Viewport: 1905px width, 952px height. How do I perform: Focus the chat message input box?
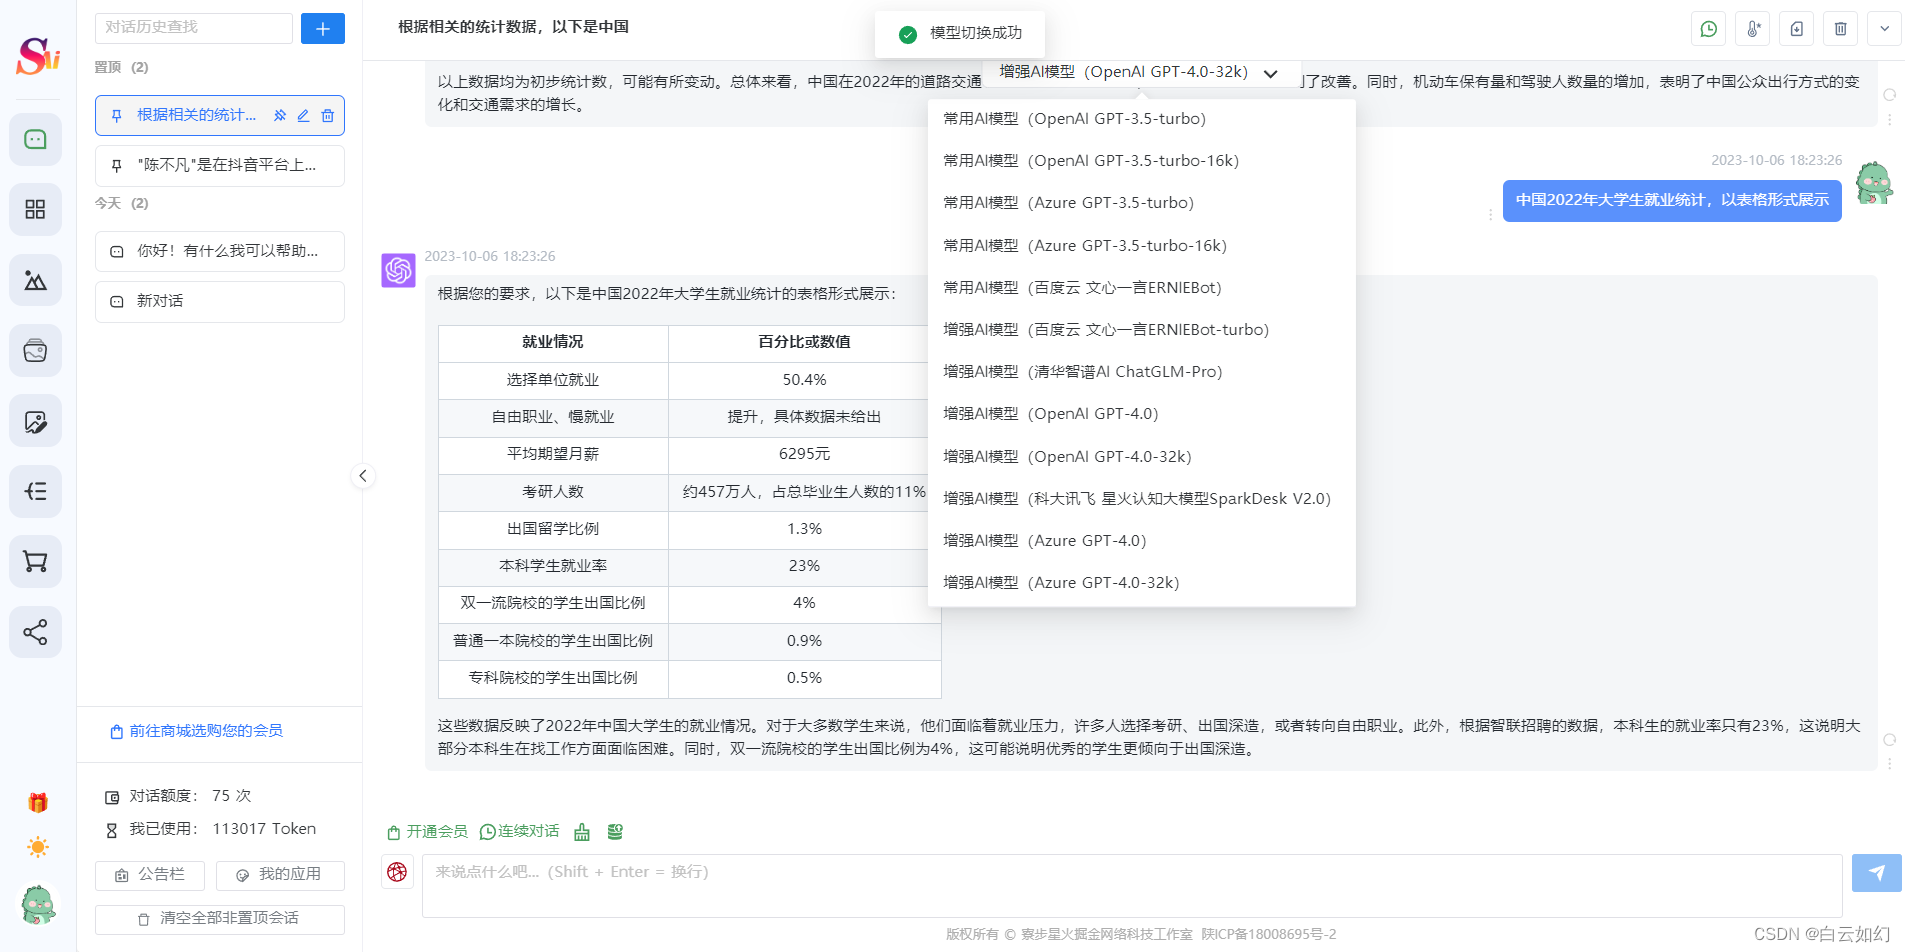(x=1132, y=886)
